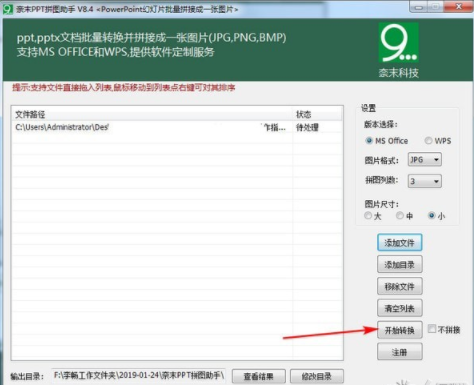Click the 添加目录 button
The image size is (474, 385).
(400, 264)
